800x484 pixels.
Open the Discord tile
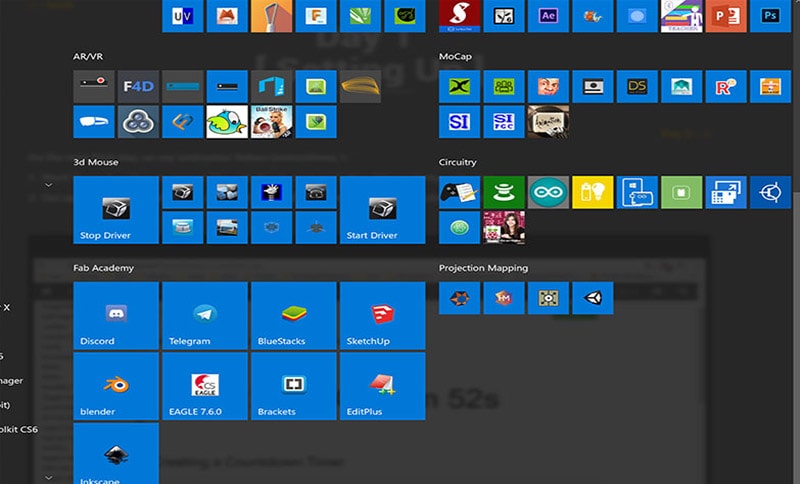[x=116, y=316]
